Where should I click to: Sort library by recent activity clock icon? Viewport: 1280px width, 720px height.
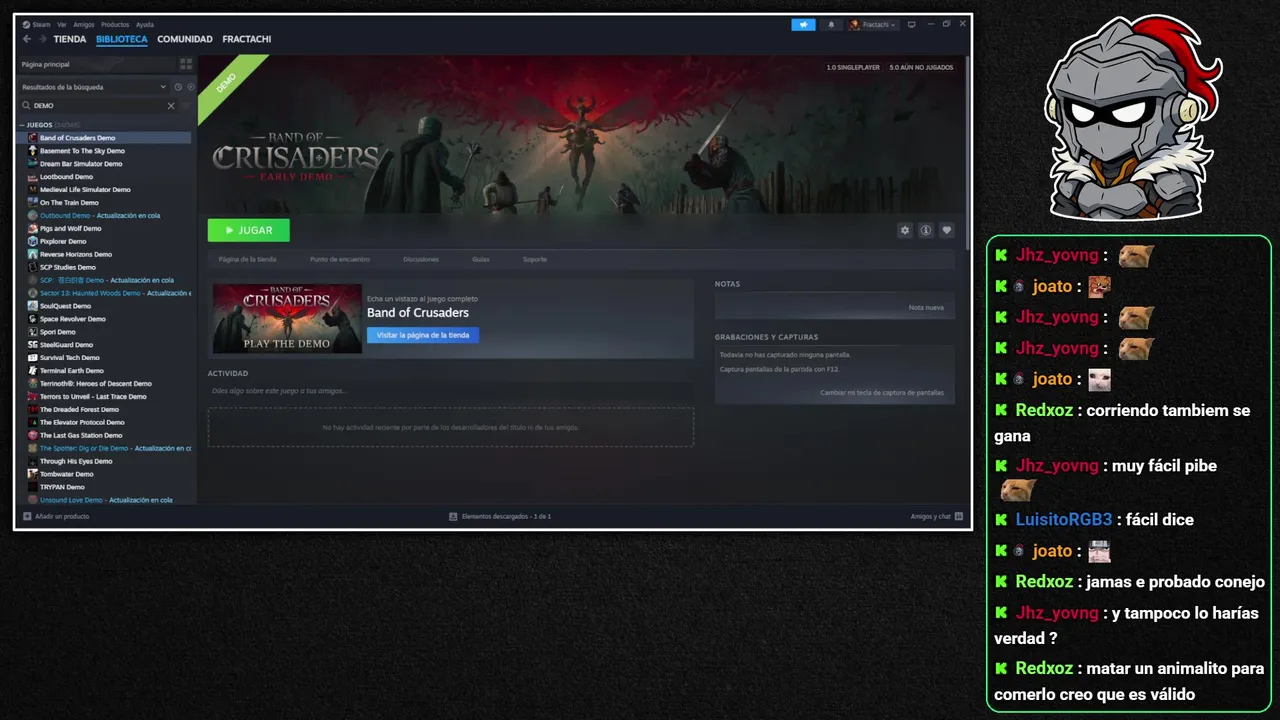tap(178, 87)
